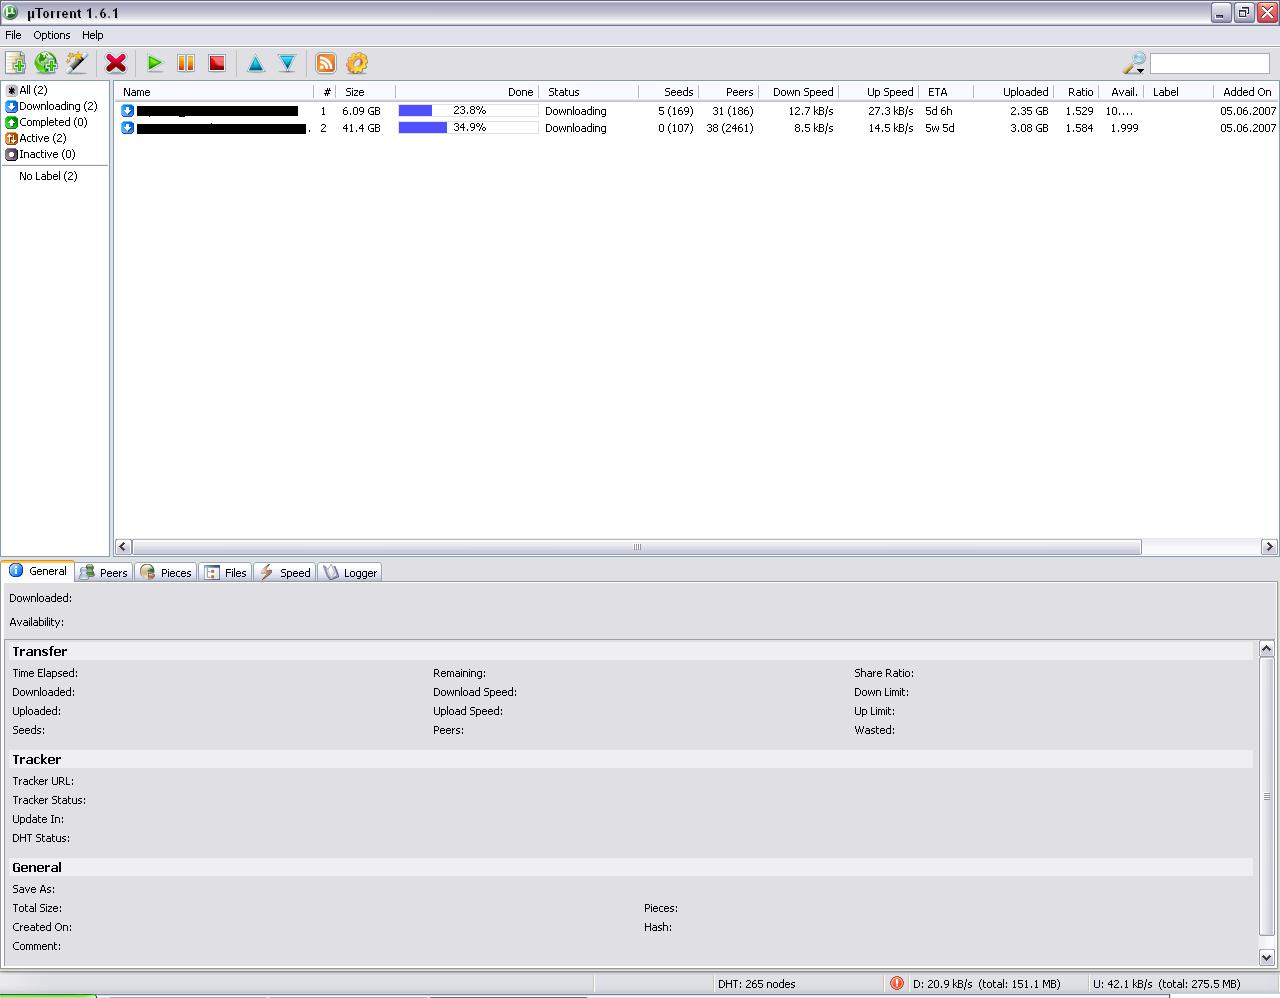Switch to the Logger tab
Viewport: 1280px width, 998px height.
(x=350, y=573)
